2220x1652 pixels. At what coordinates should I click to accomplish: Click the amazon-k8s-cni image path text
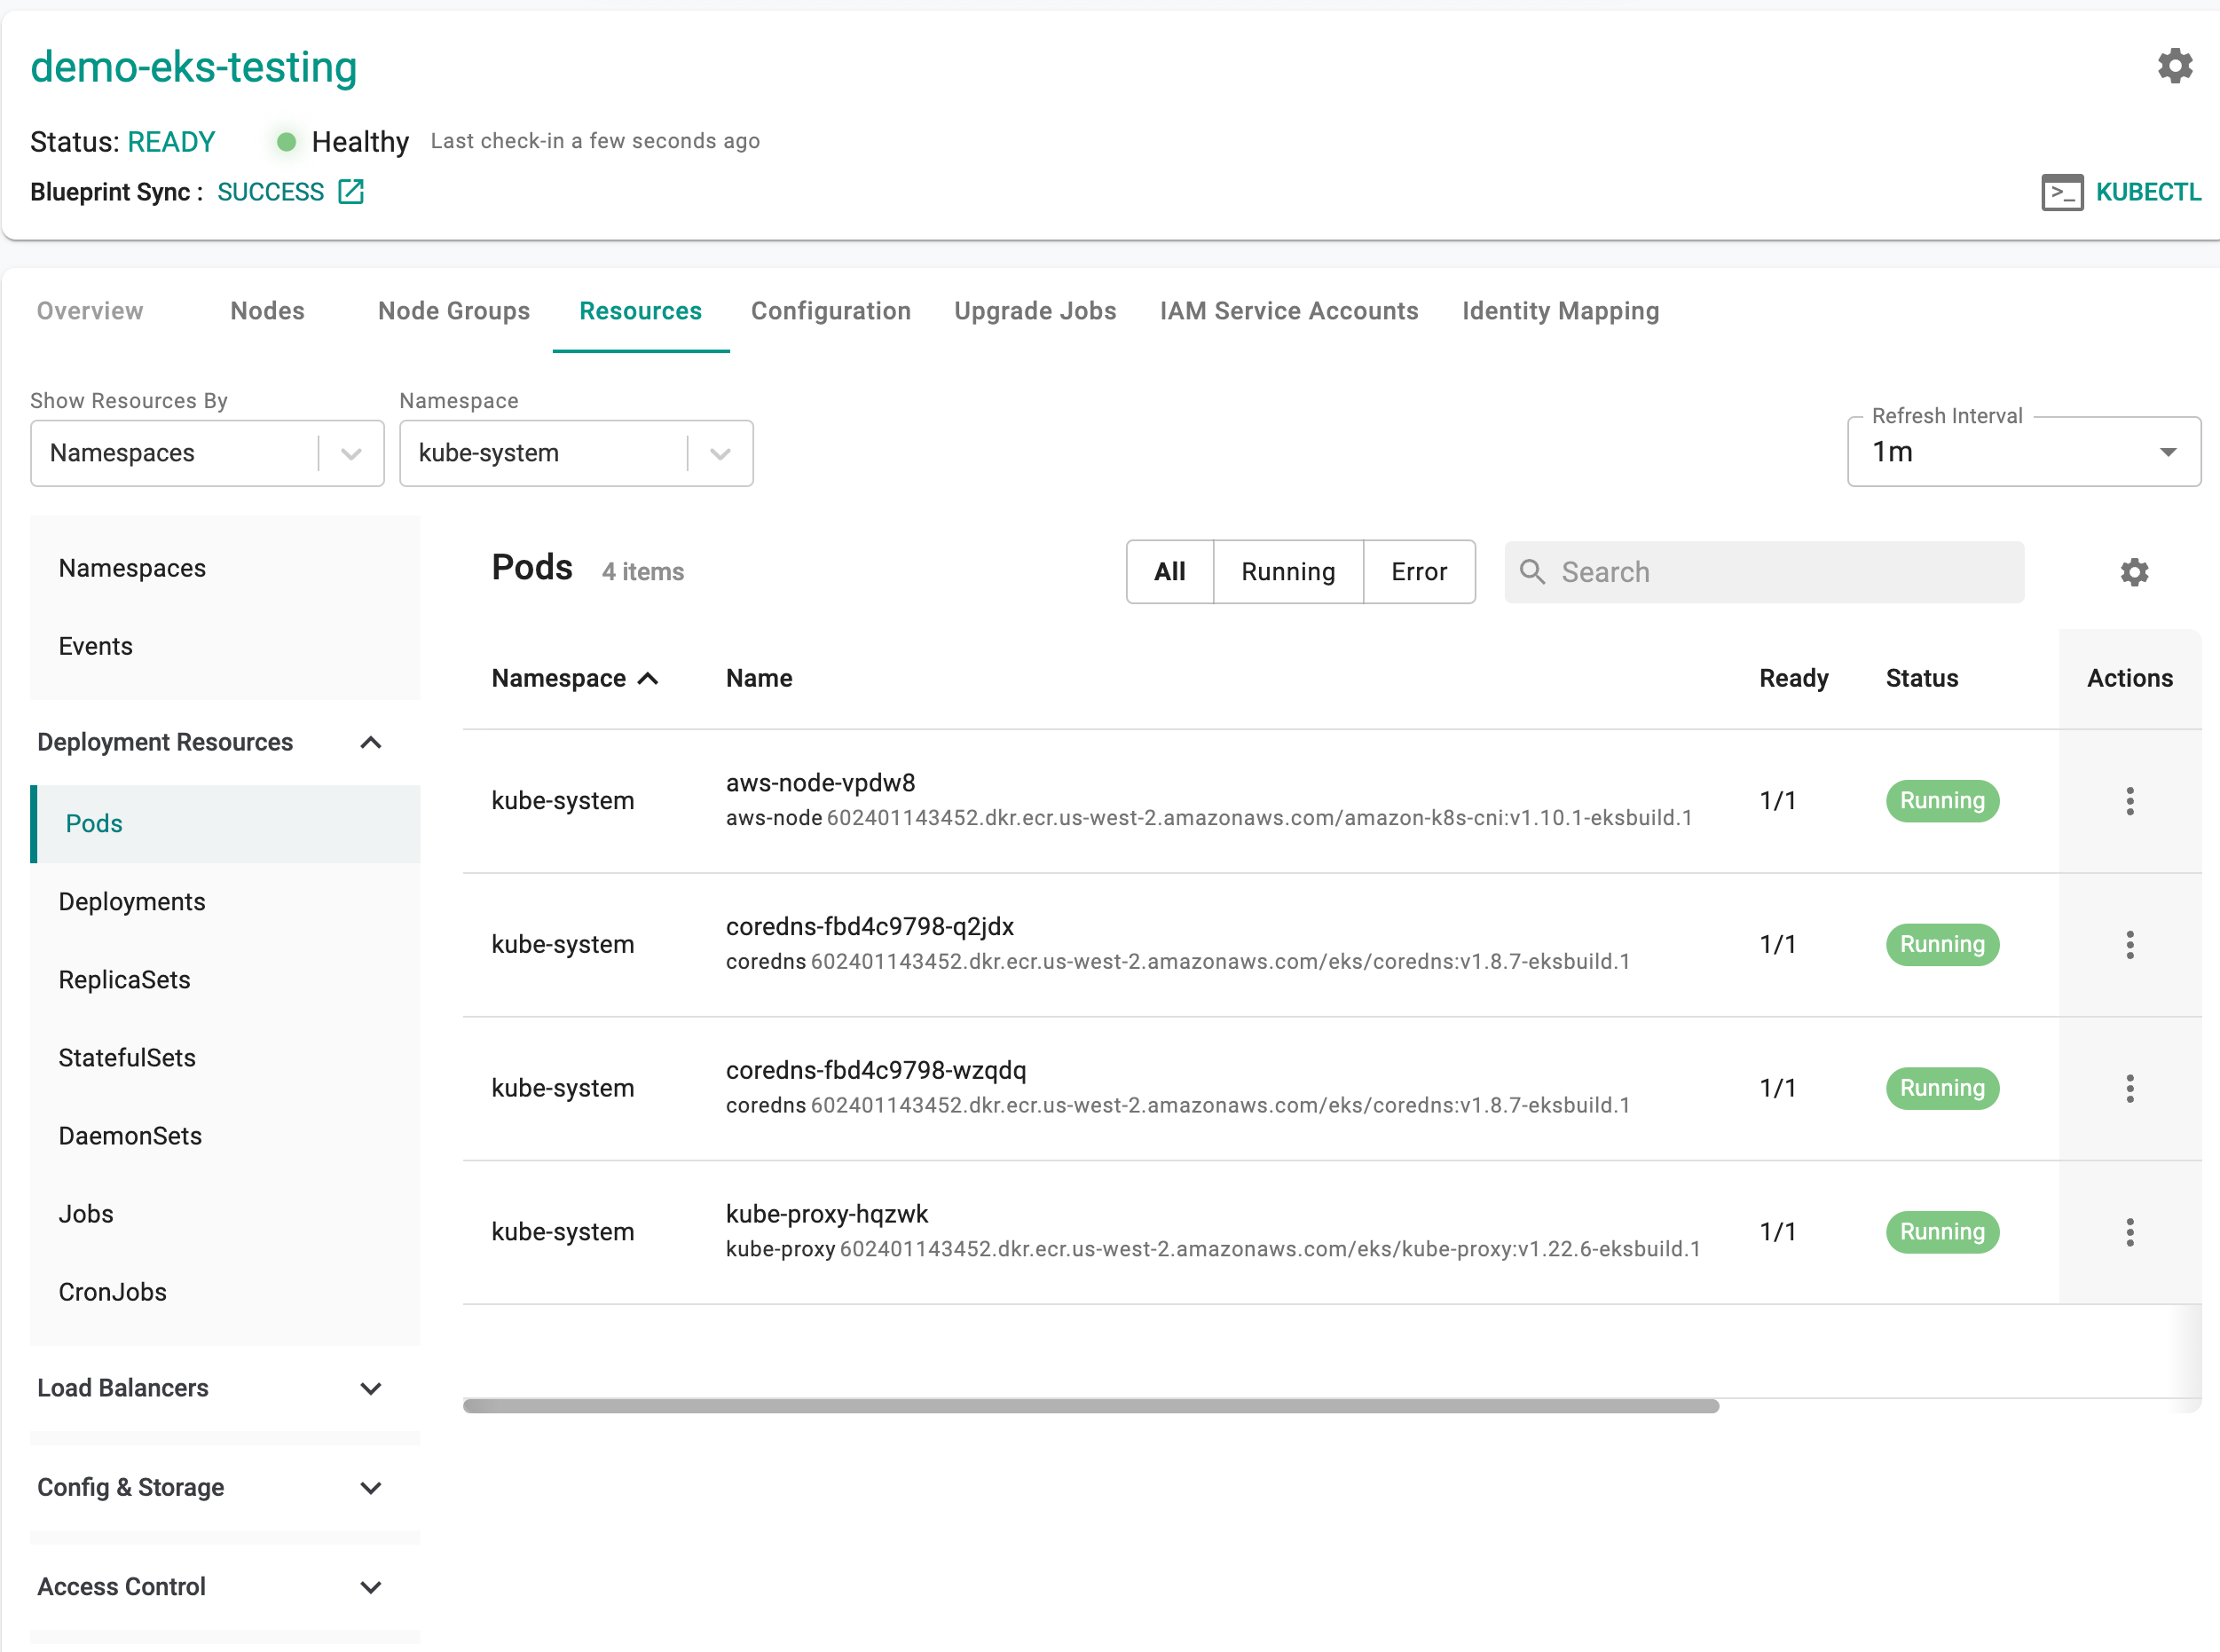1259,818
